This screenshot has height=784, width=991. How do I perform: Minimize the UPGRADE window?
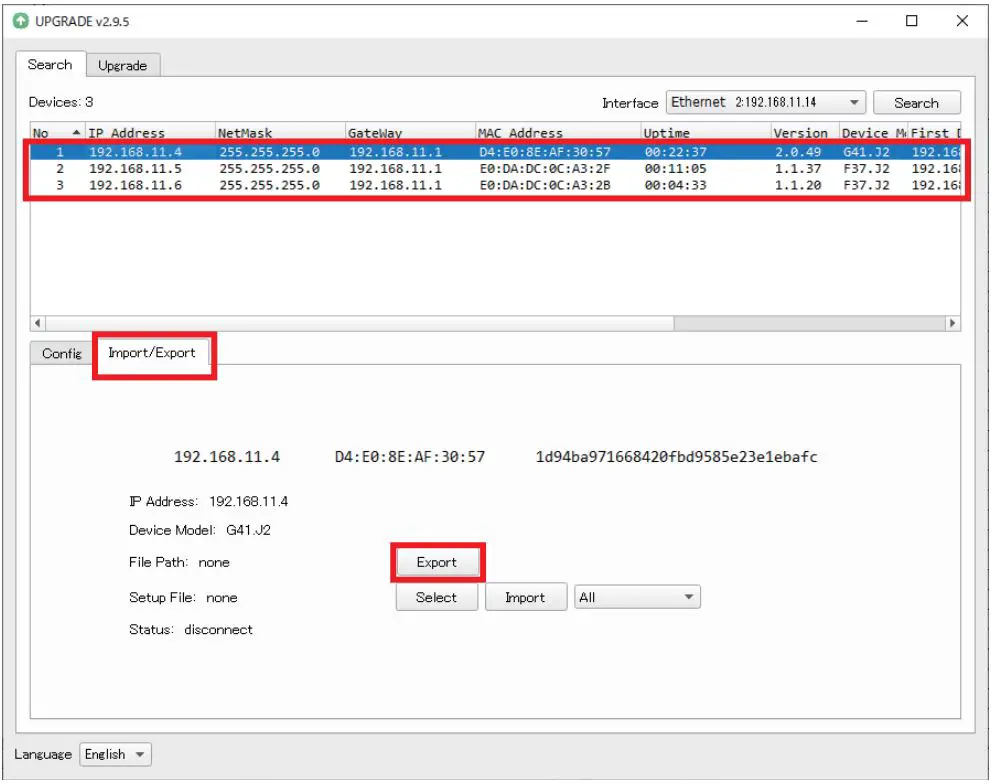point(861,21)
